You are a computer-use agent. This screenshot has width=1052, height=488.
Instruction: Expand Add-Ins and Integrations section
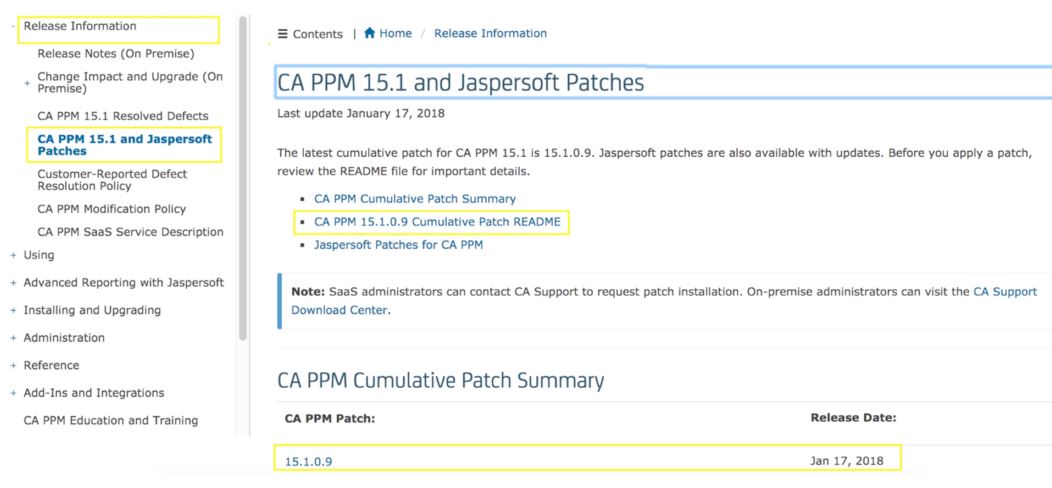[x=13, y=393]
